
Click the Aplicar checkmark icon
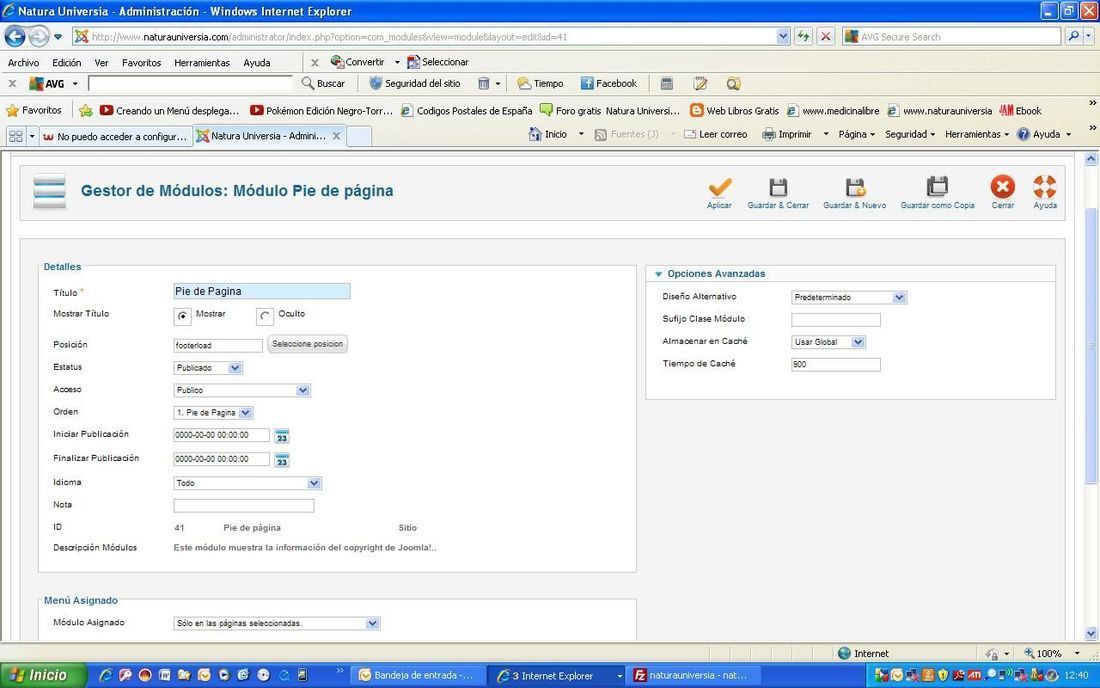[720, 187]
